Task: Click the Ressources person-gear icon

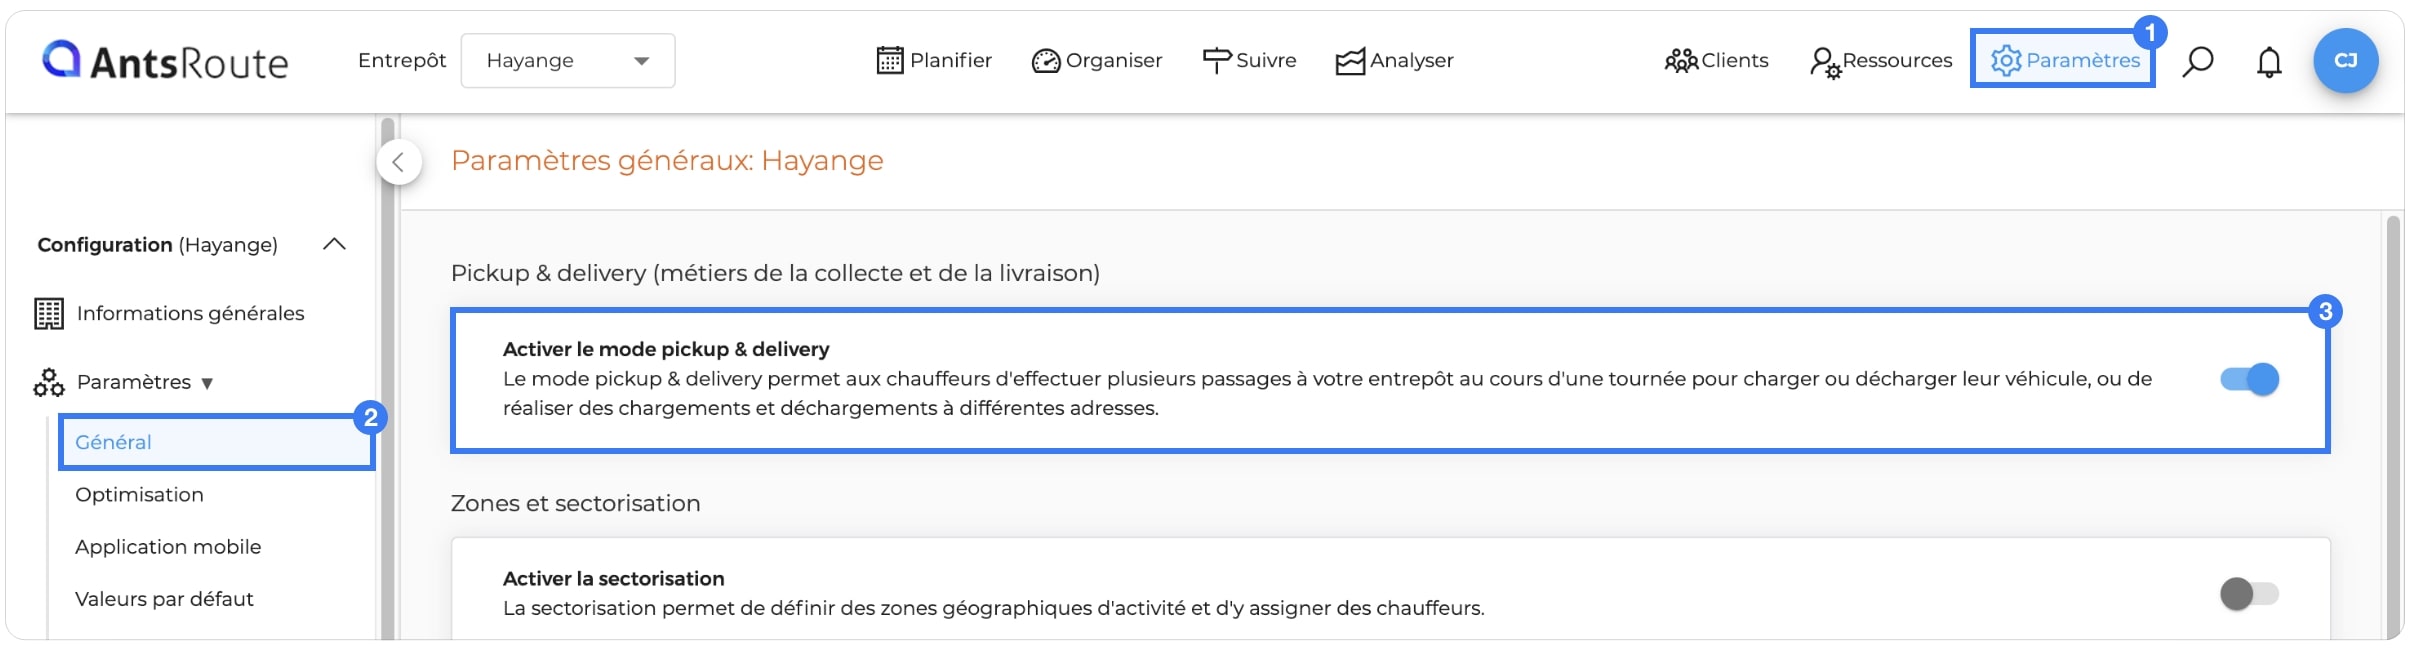Action: [1825, 63]
